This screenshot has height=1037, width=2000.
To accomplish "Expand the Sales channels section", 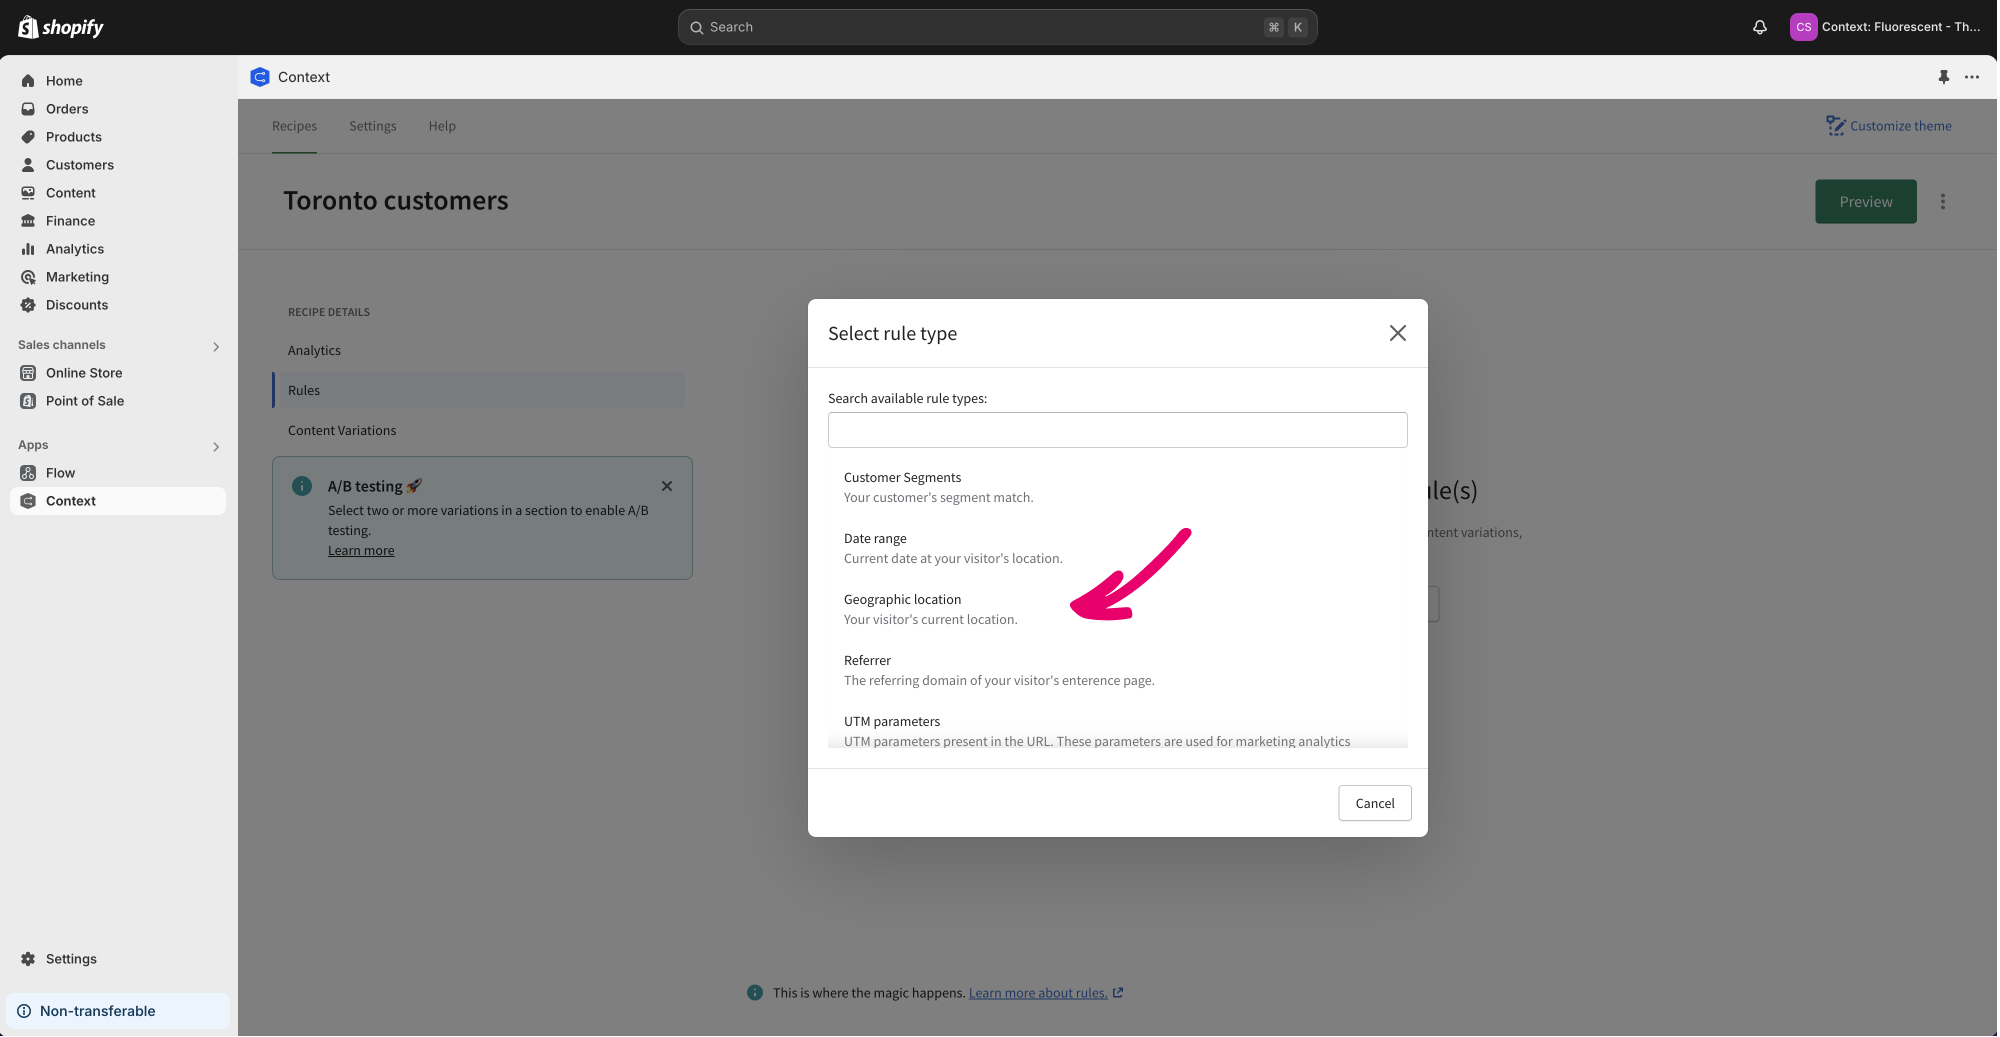I will [x=216, y=346].
